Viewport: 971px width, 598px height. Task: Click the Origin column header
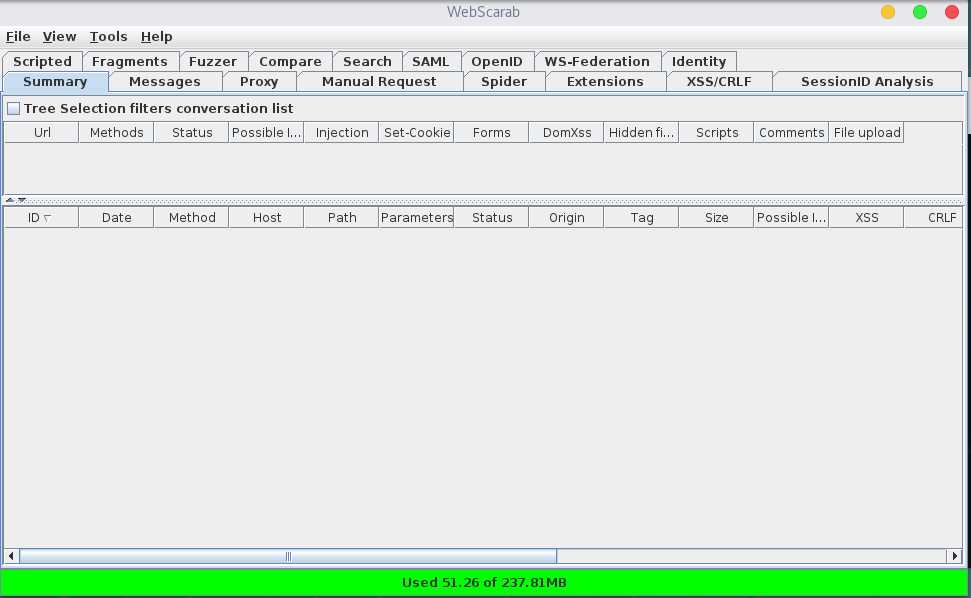tap(567, 218)
